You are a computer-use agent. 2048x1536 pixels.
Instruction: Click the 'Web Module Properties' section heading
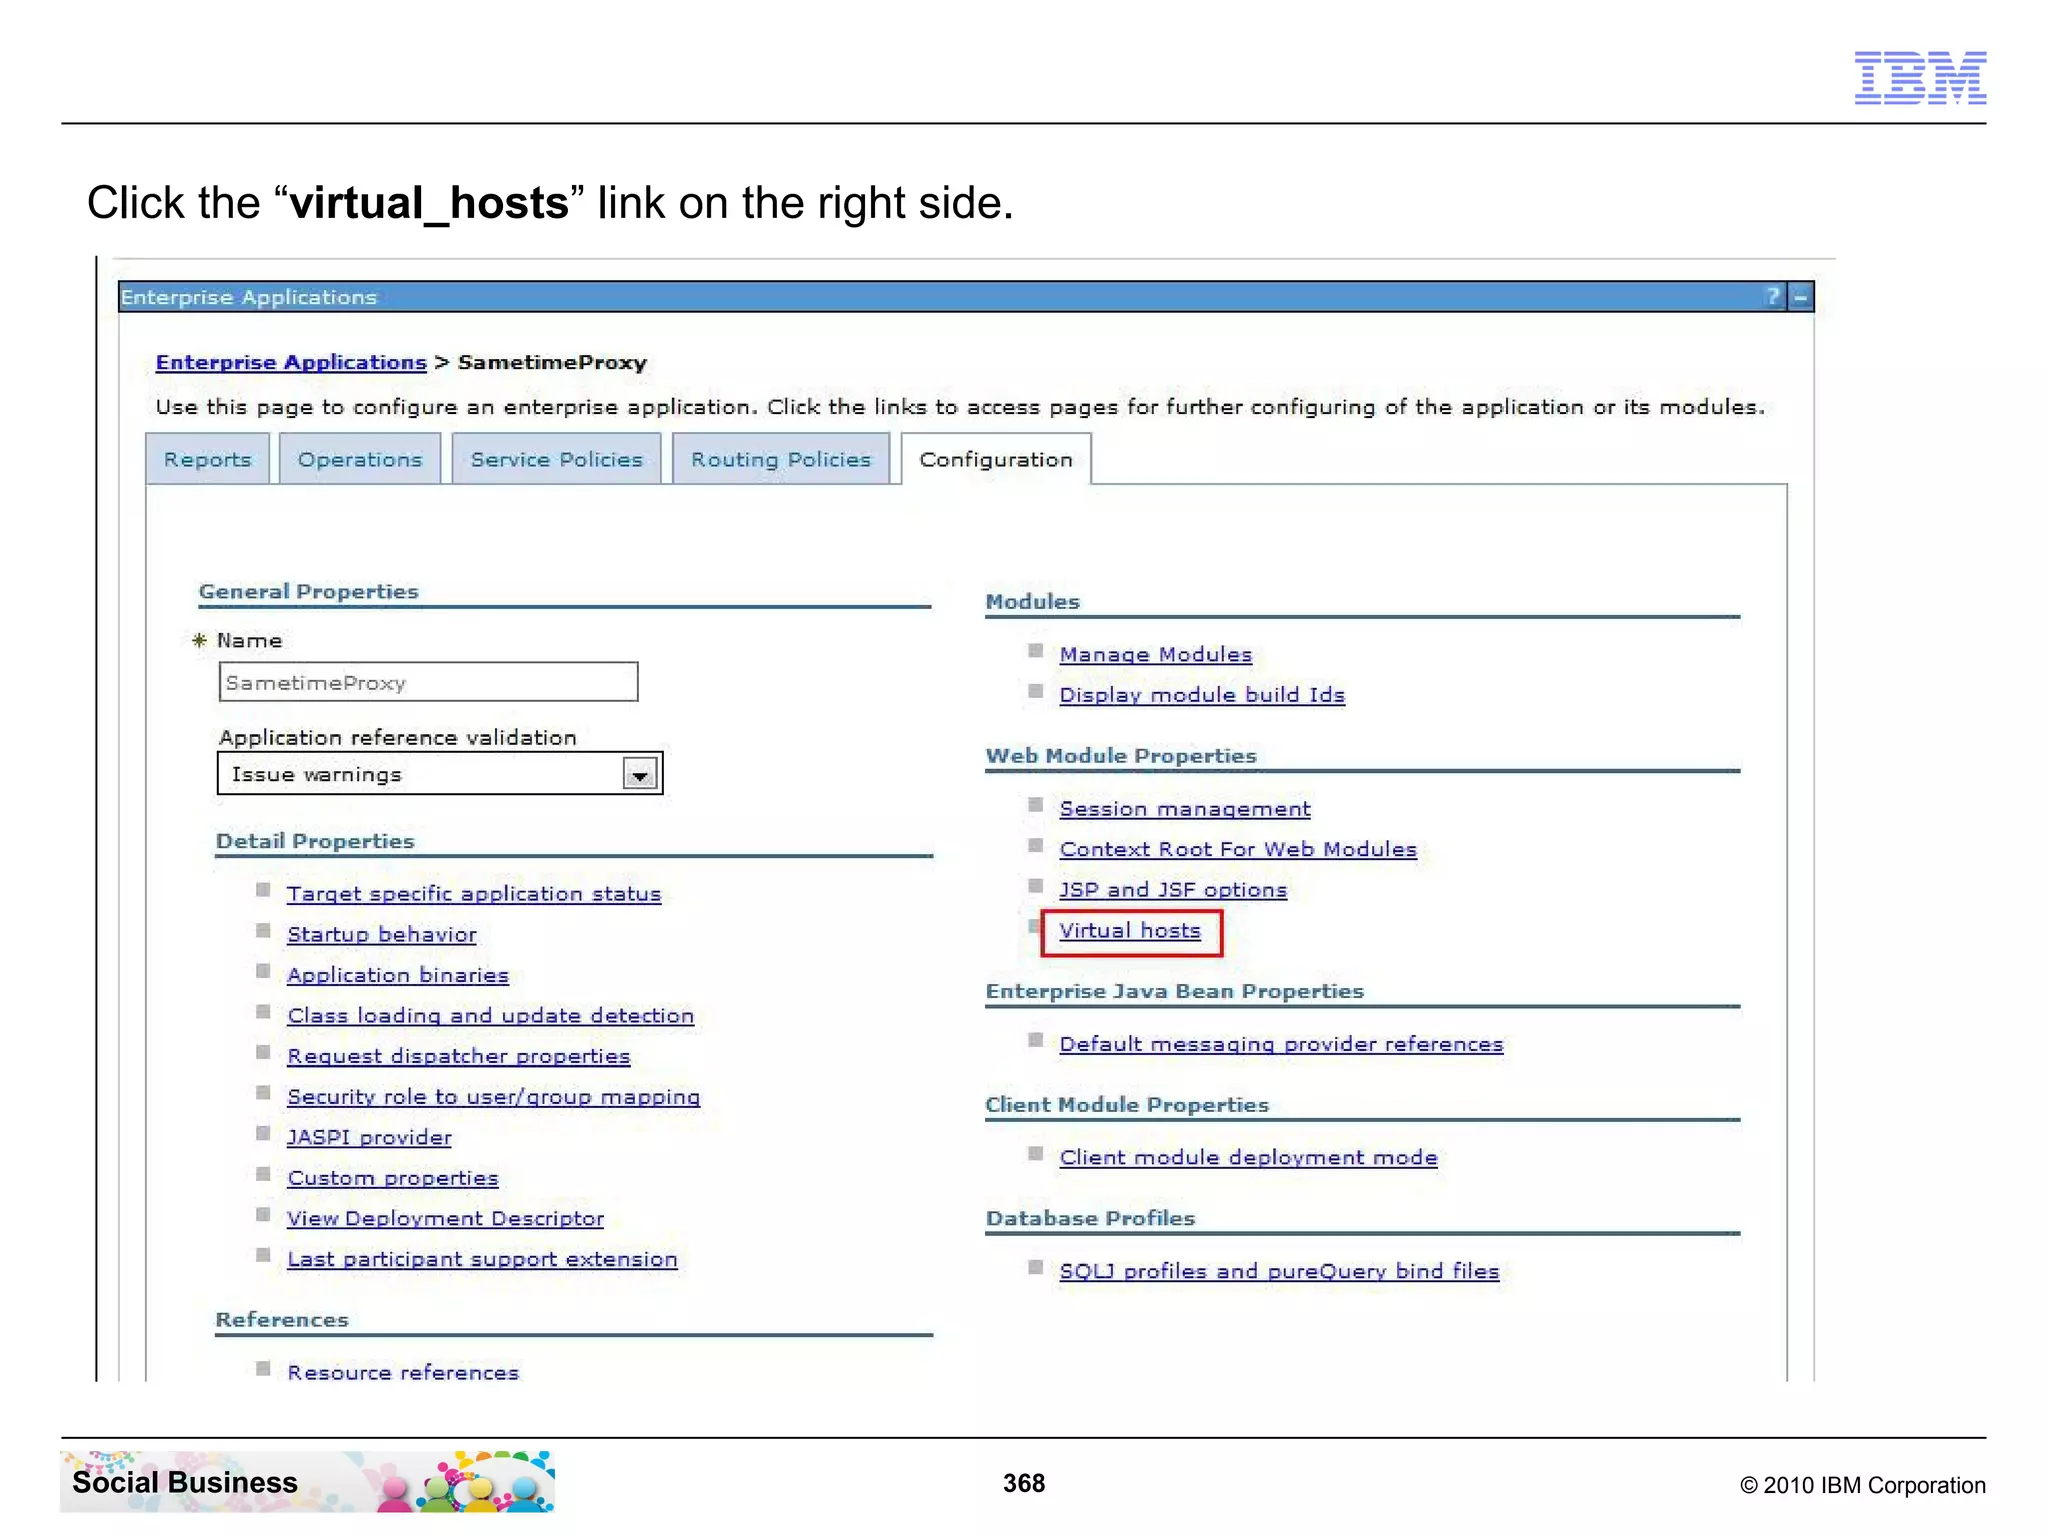coord(1121,756)
